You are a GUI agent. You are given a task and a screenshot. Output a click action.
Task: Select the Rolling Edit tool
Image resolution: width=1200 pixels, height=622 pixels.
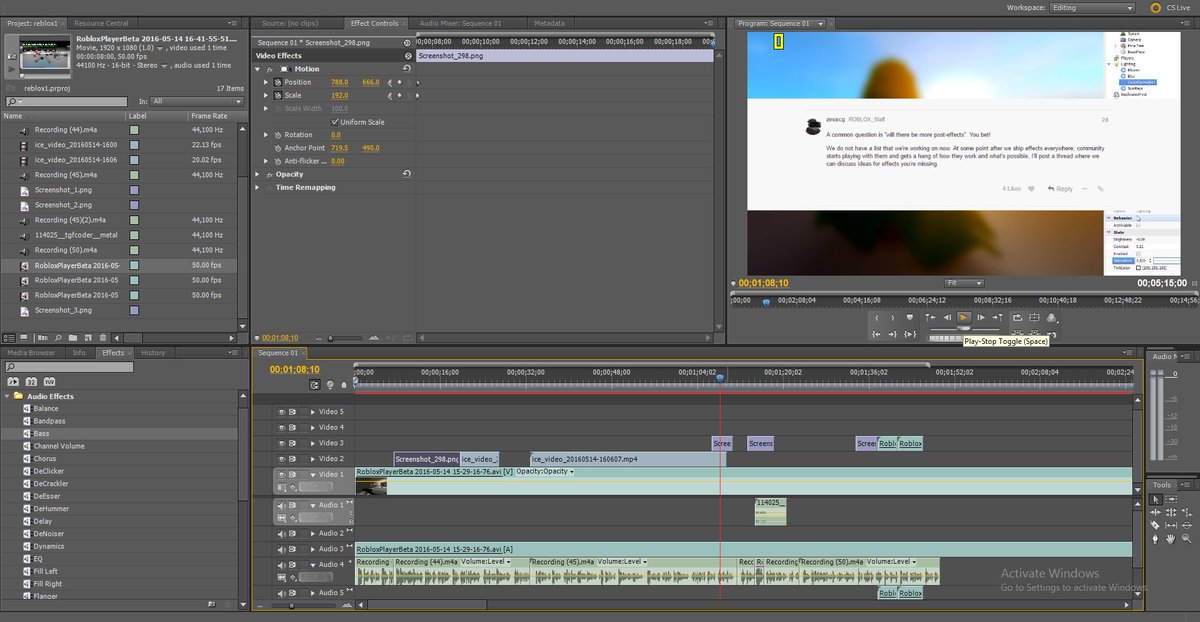(x=1171, y=513)
